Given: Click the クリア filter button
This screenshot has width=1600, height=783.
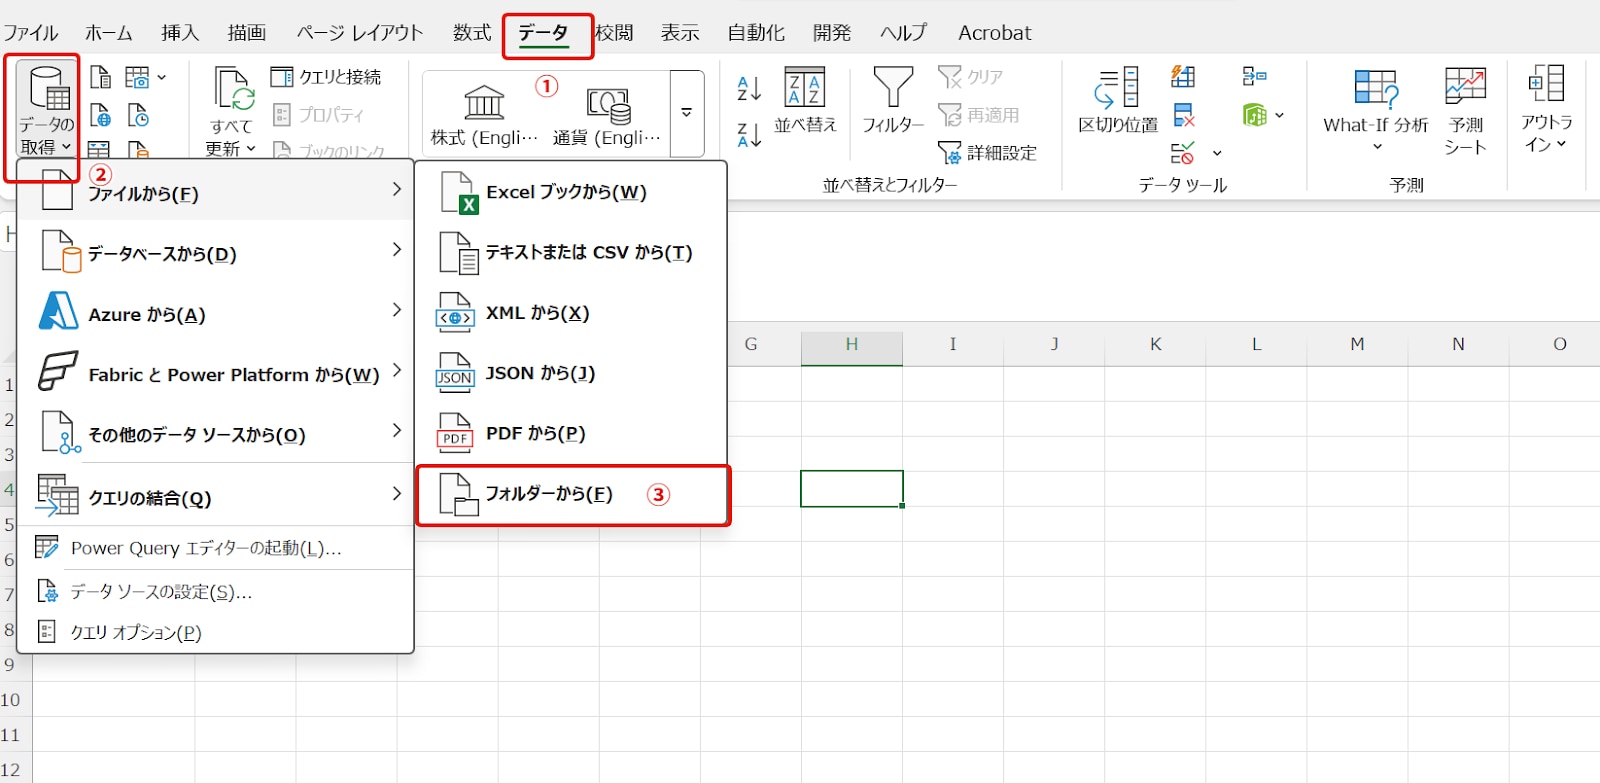Looking at the screenshot, I should [970, 77].
